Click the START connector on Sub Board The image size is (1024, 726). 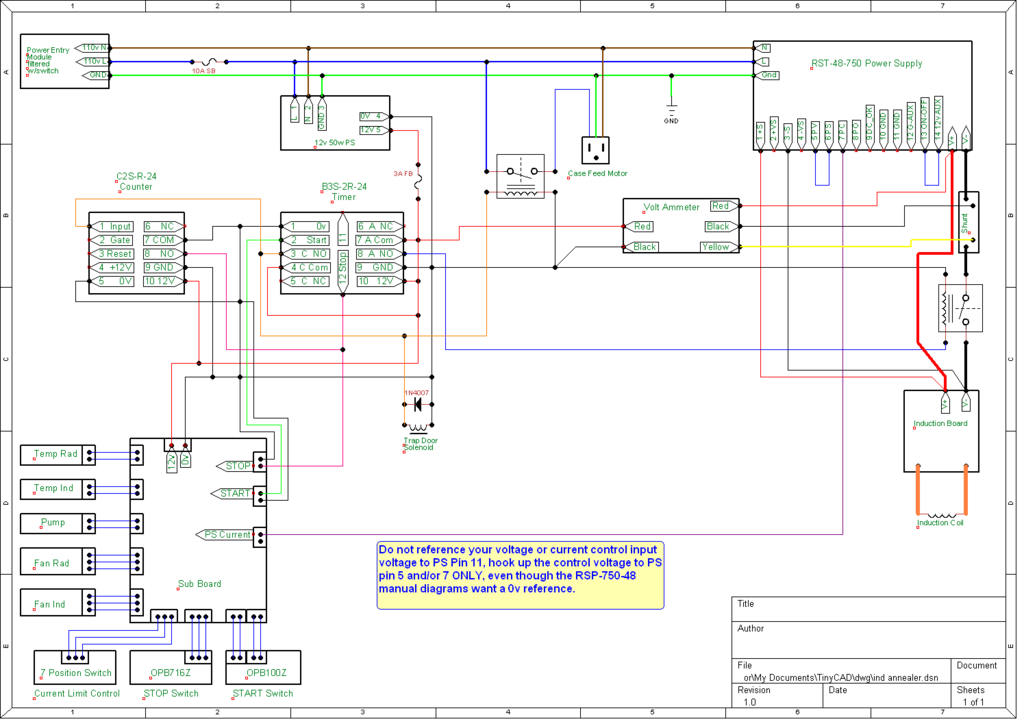[x=232, y=494]
